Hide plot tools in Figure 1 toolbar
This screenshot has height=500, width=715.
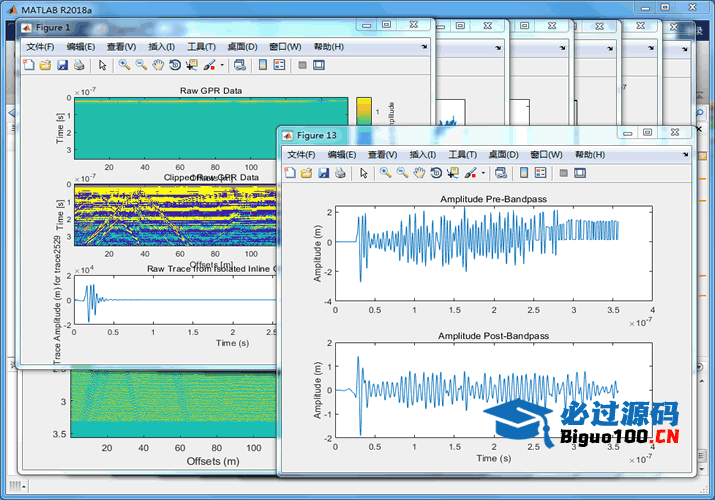[x=302, y=65]
